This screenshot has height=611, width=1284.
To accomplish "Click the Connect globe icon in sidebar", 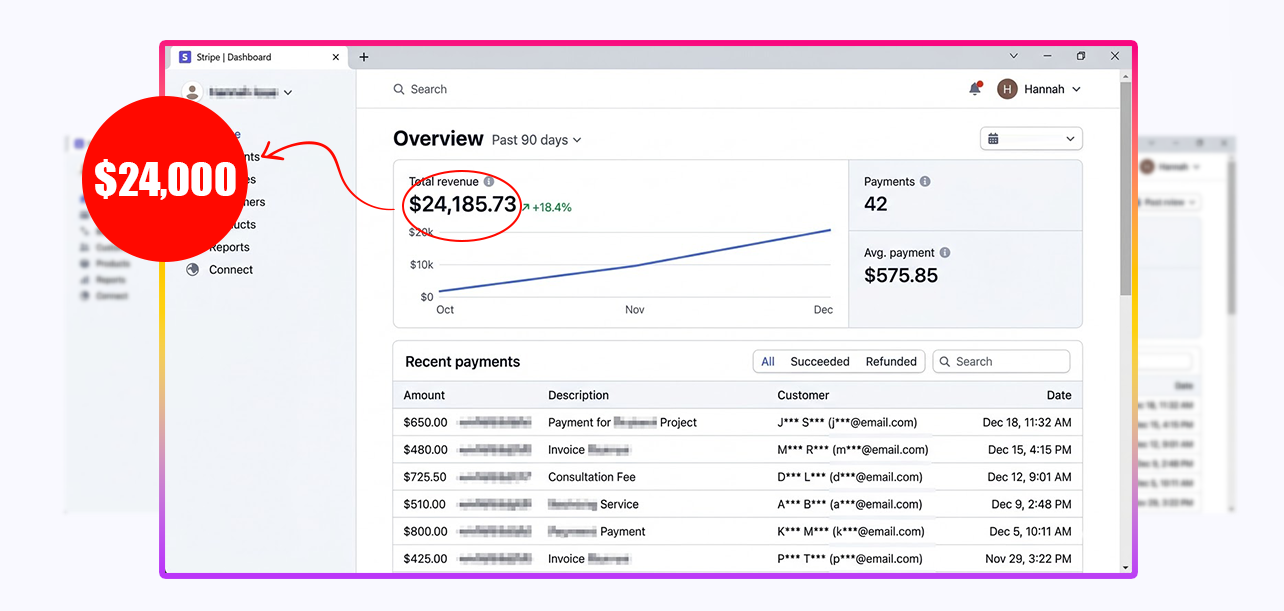I will [x=193, y=270].
